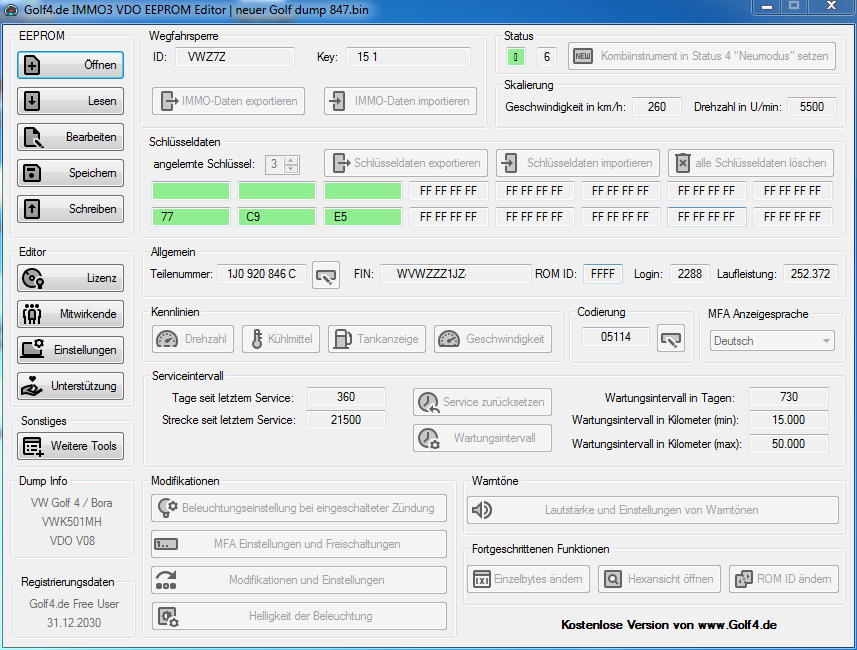This screenshot has width=857, height=650.
Task: Open the ROM ID ändern tool
Action: 783,578
